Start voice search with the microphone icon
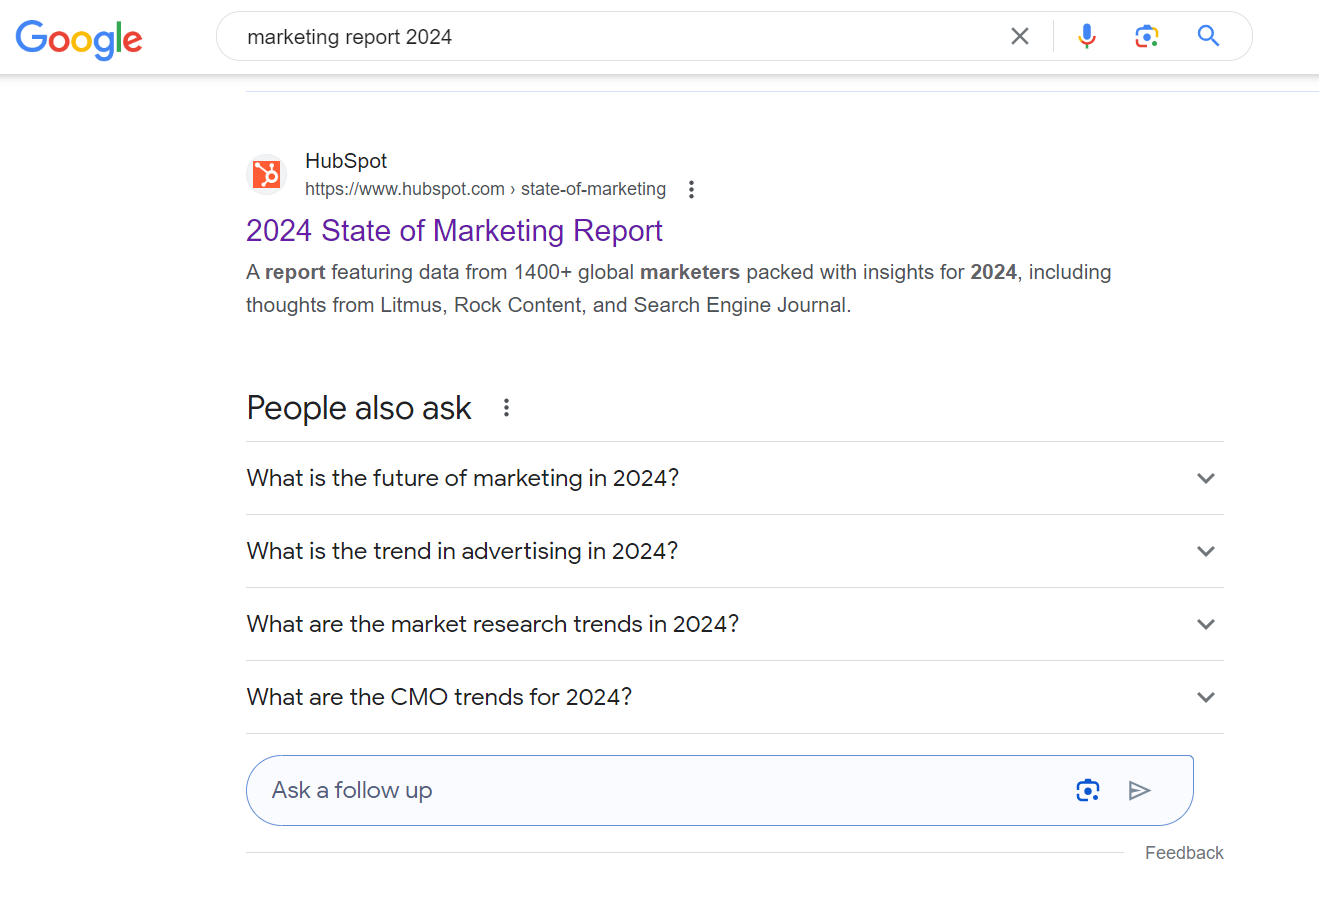1319x897 pixels. point(1087,37)
